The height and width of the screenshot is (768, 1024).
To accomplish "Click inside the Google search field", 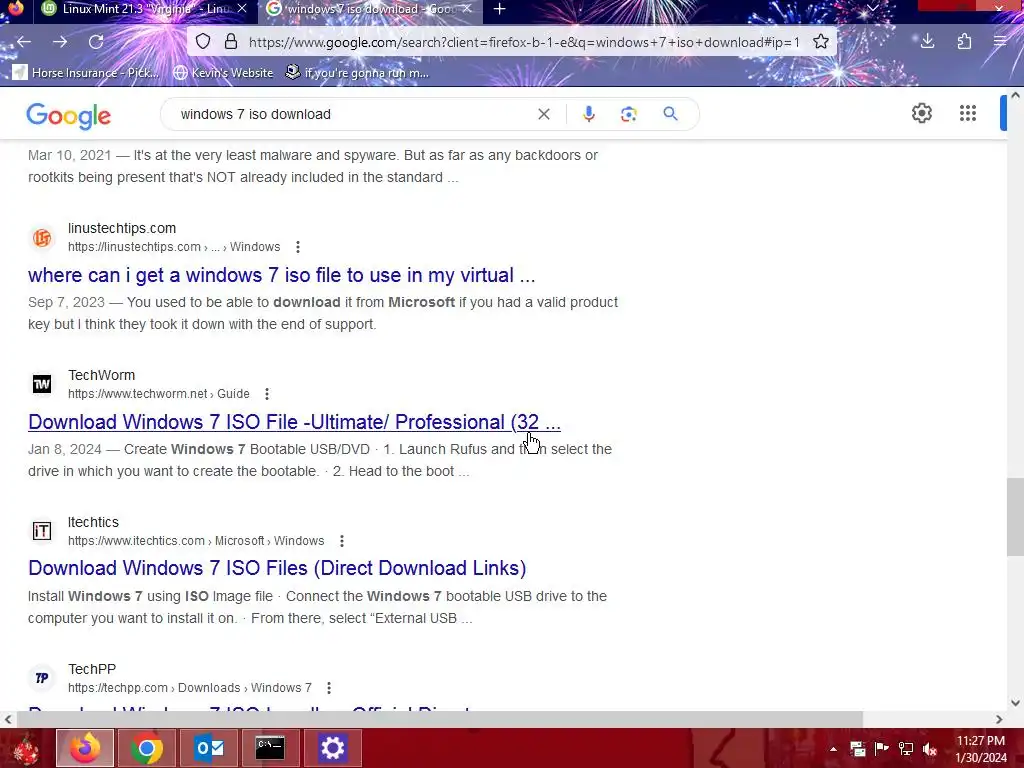I will tap(353, 114).
